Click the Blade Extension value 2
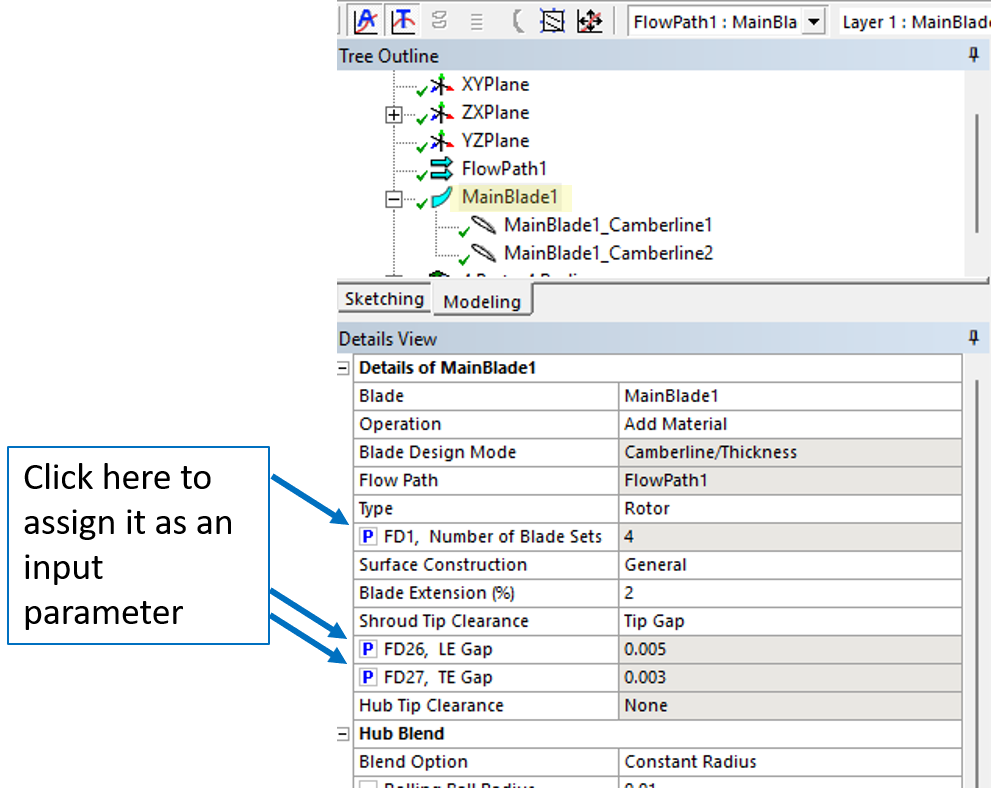This screenshot has height=788, width=991. click(x=790, y=593)
